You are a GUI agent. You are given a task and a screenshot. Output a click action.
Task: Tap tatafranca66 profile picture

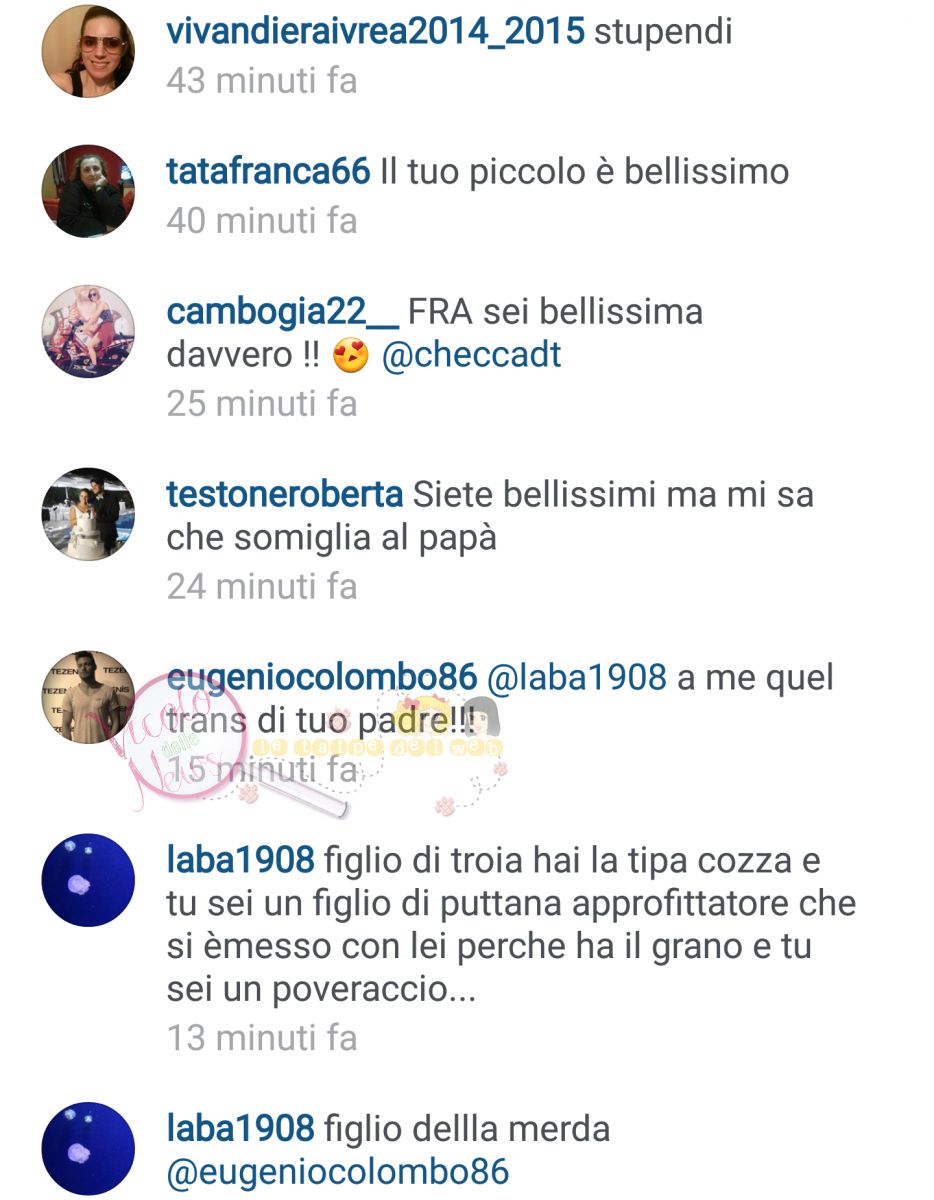88,191
